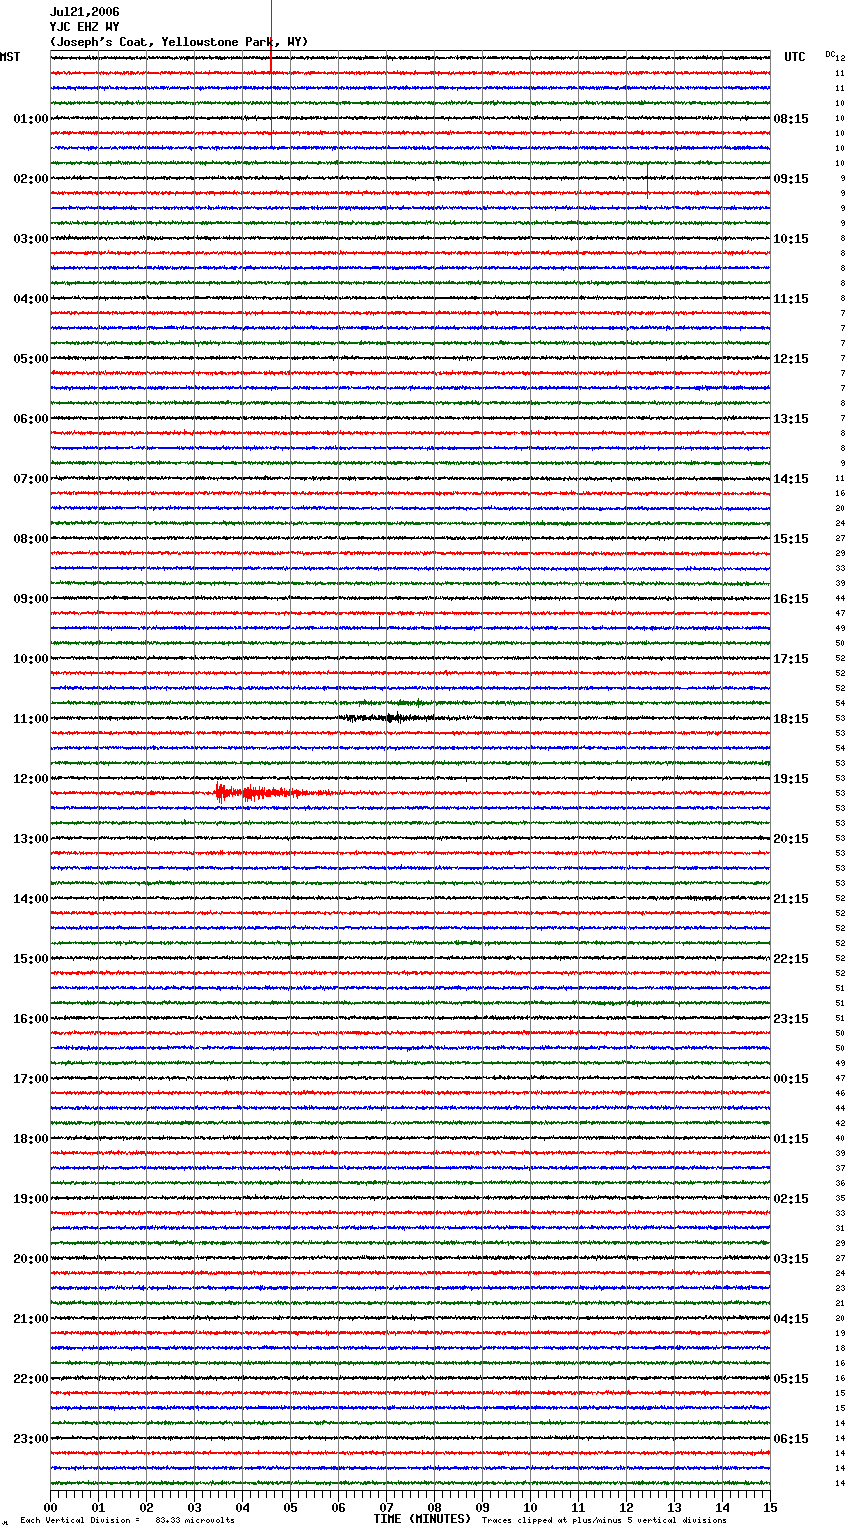Select the 09:00 MST time label
The height and width of the screenshot is (1534, 850).
31,599
